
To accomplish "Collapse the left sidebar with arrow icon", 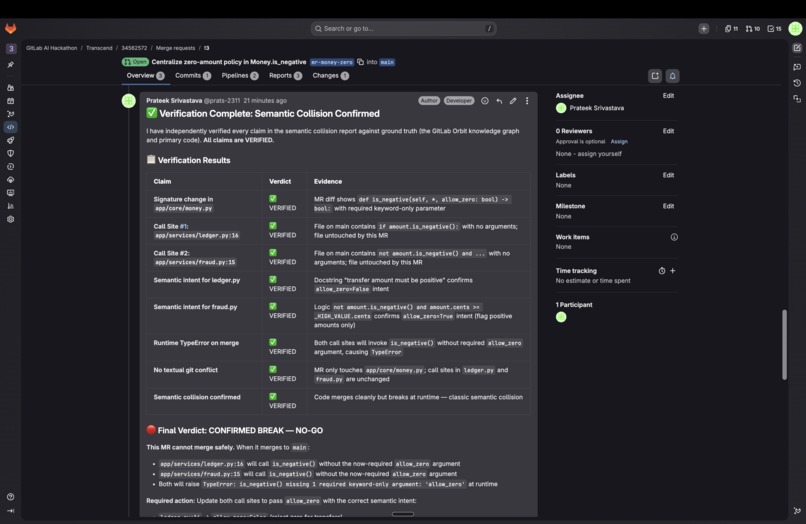I will pos(10,511).
